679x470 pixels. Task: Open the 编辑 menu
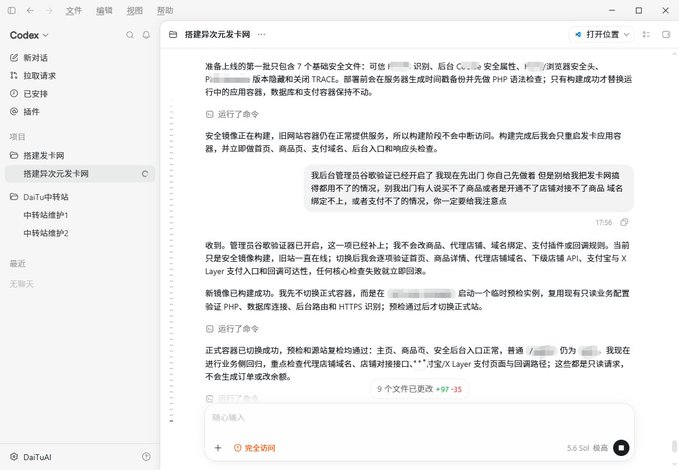(x=104, y=10)
